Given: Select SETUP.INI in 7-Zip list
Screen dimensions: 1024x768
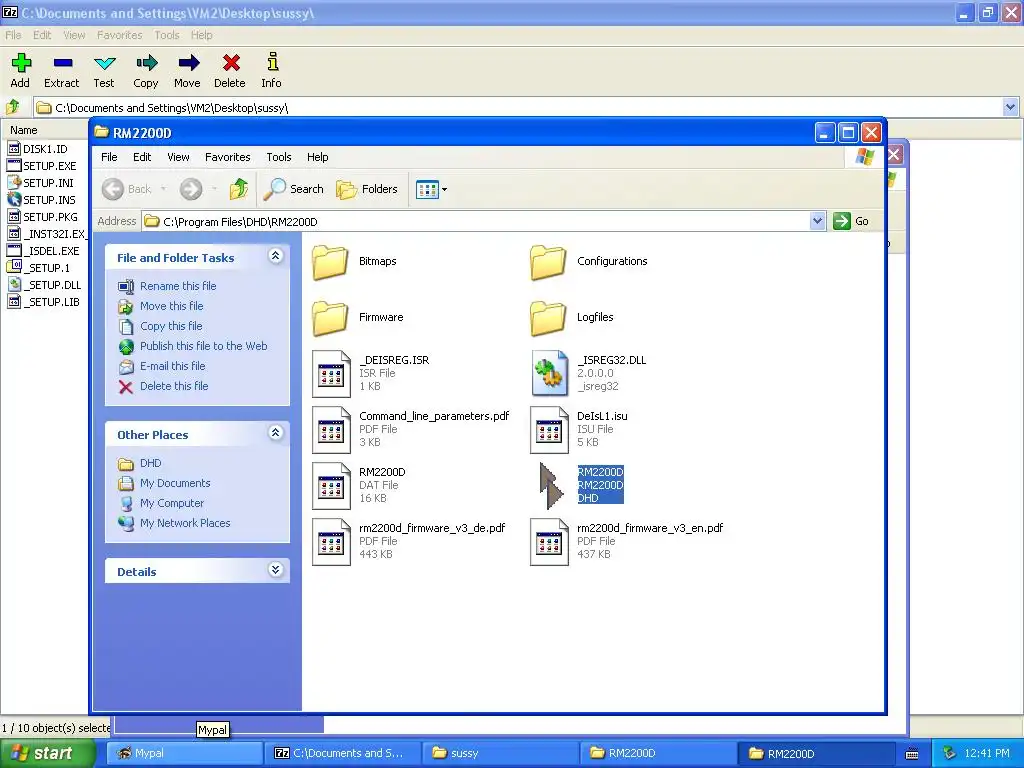Looking at the screenshot, I should coord(40,183).
